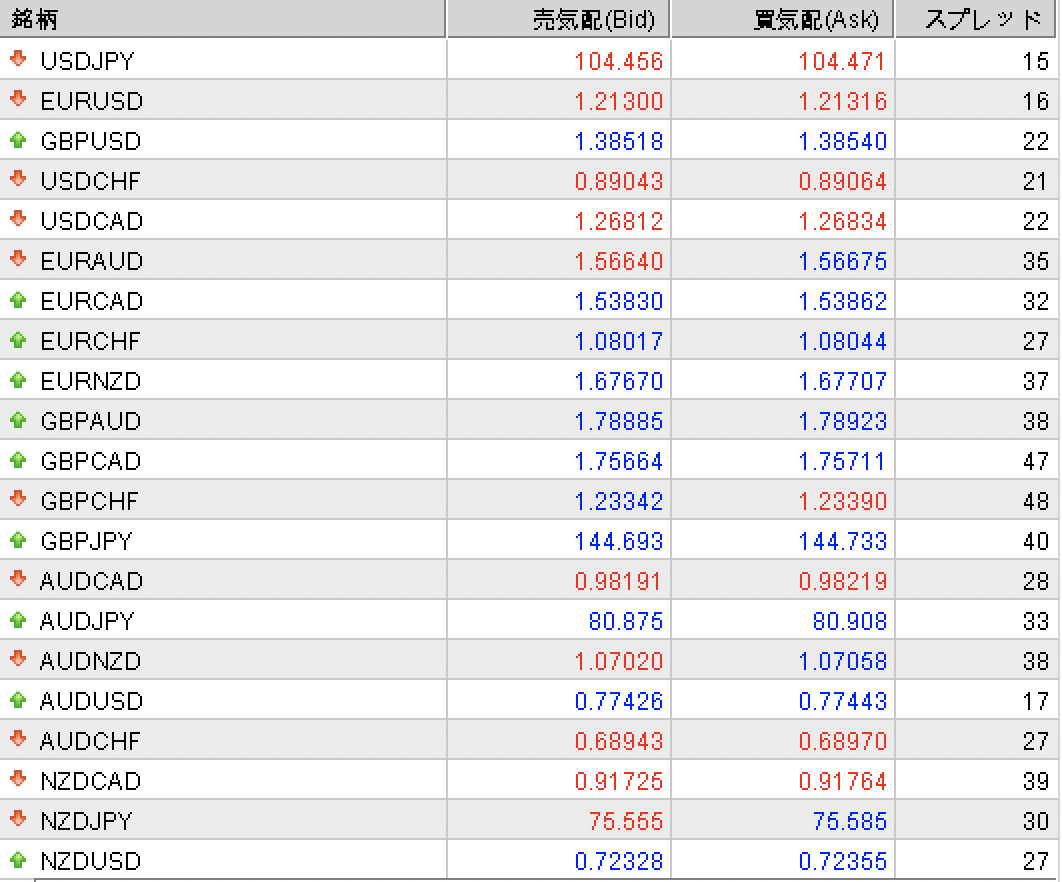Click the GBPCAD spread value 47
Image resolution: width=1062 pixels, height=882 pixels.
click(1036, 461)
